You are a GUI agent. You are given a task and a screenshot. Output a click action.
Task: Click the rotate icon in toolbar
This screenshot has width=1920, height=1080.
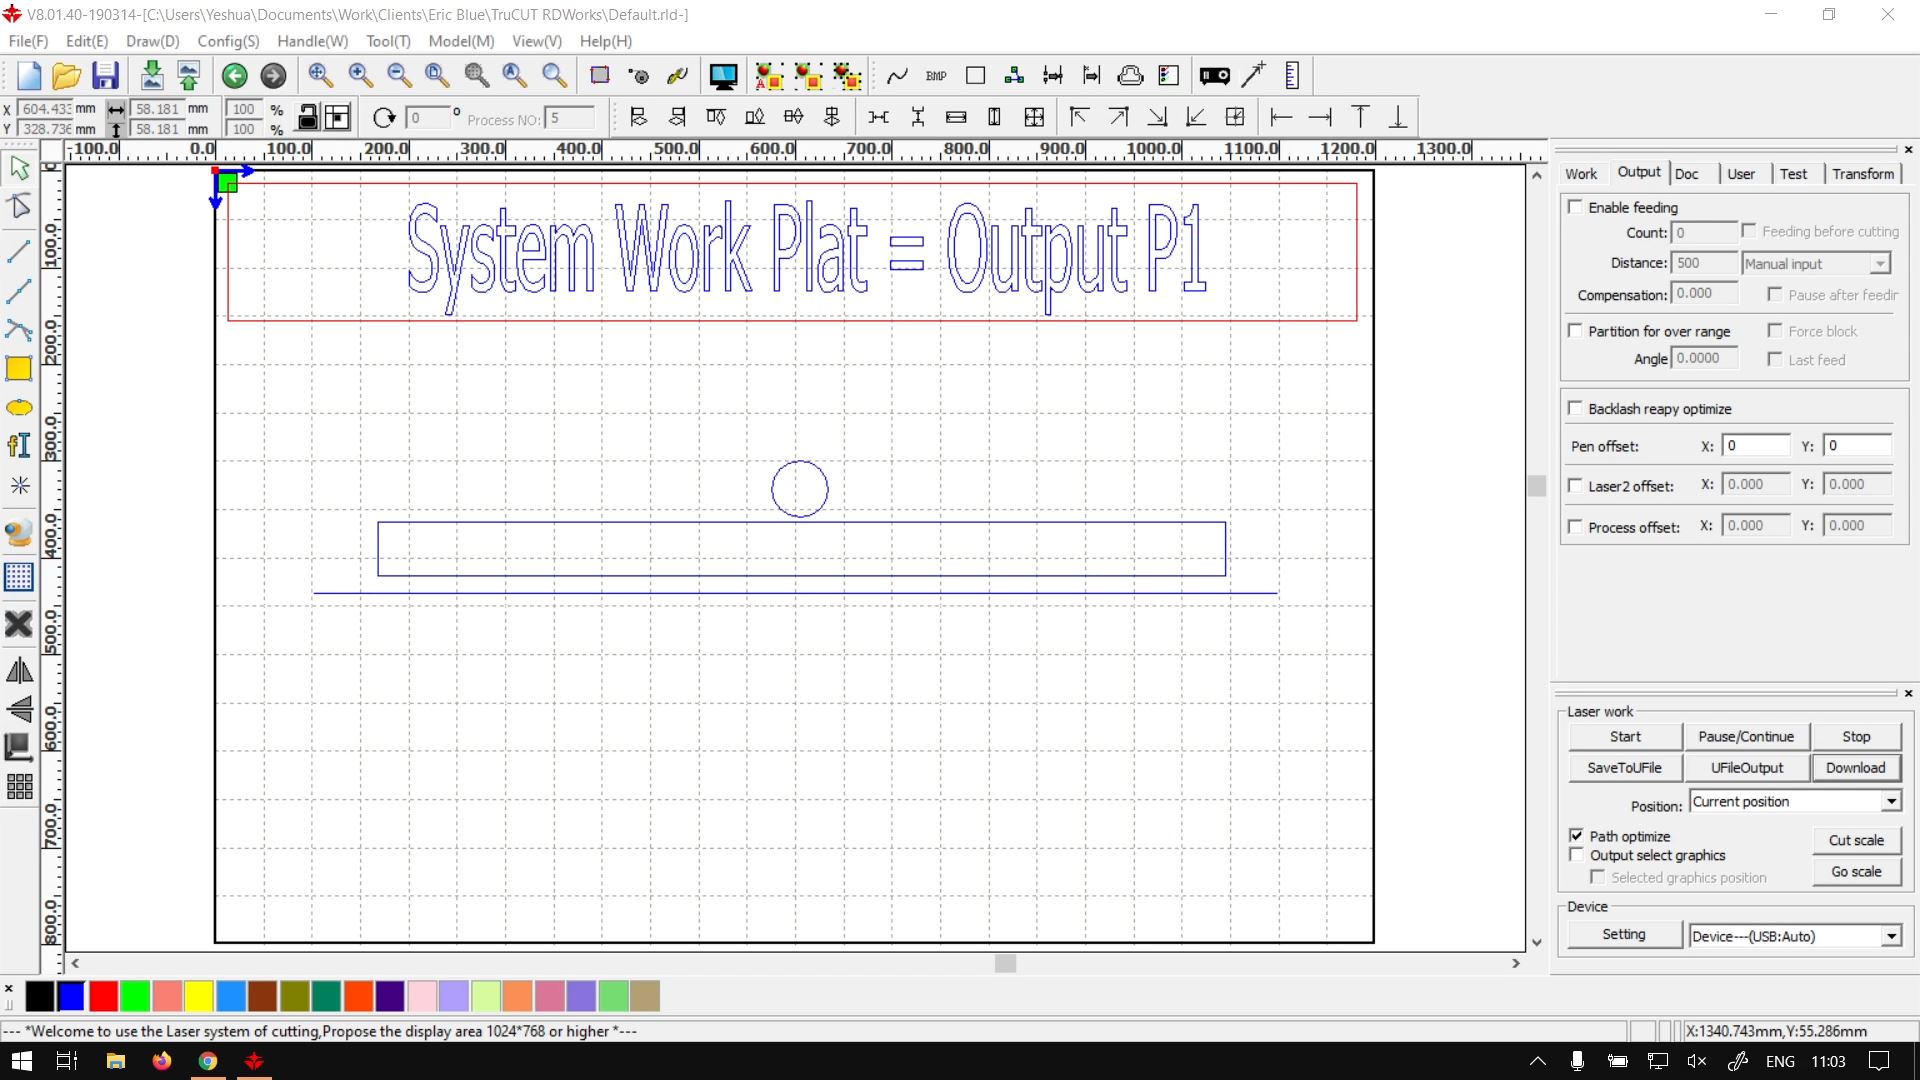click(x=384, y=118)
